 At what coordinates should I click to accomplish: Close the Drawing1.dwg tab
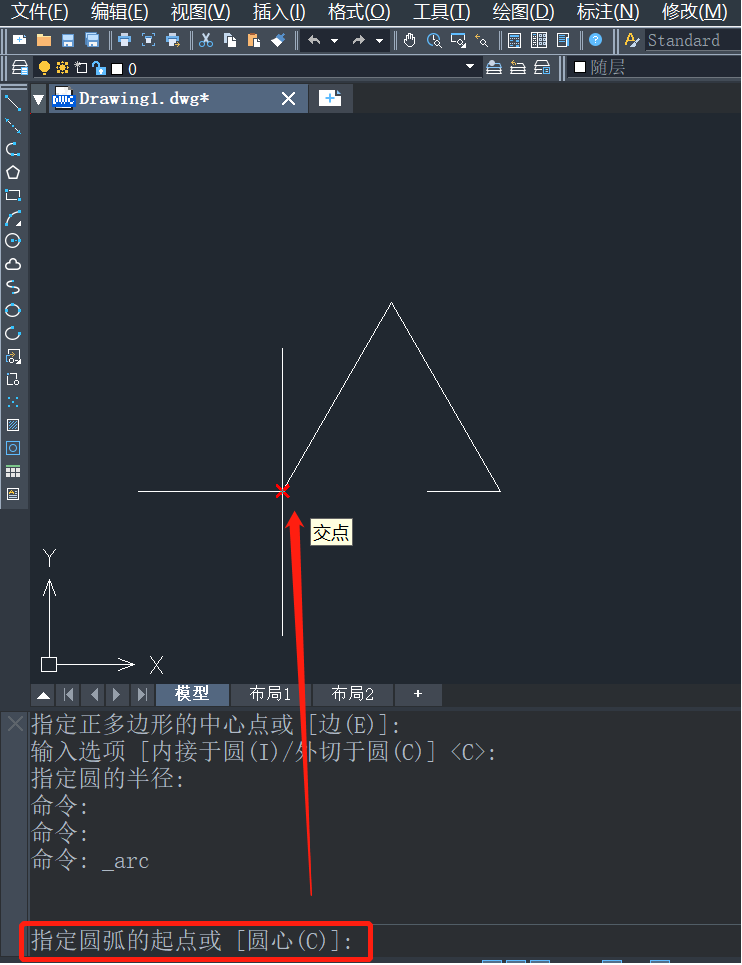click(288, 98)
